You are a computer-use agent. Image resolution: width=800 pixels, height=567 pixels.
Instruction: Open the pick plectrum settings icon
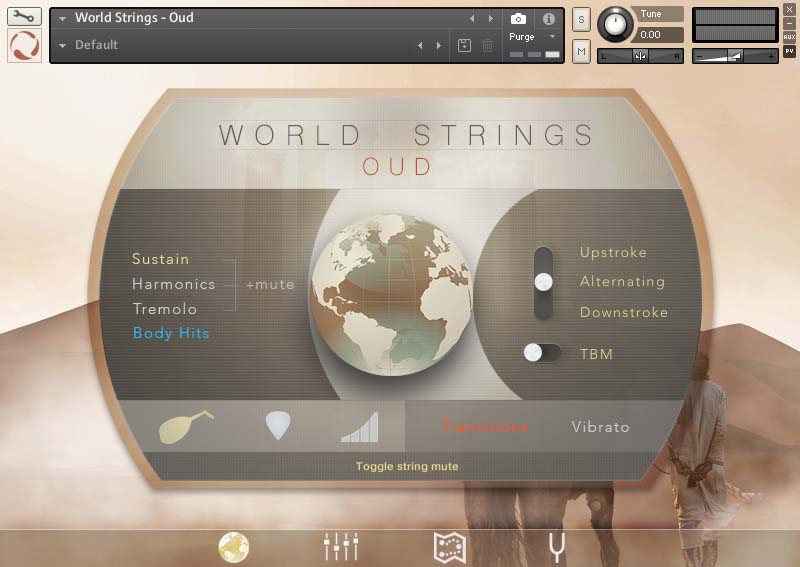[278, 425]
